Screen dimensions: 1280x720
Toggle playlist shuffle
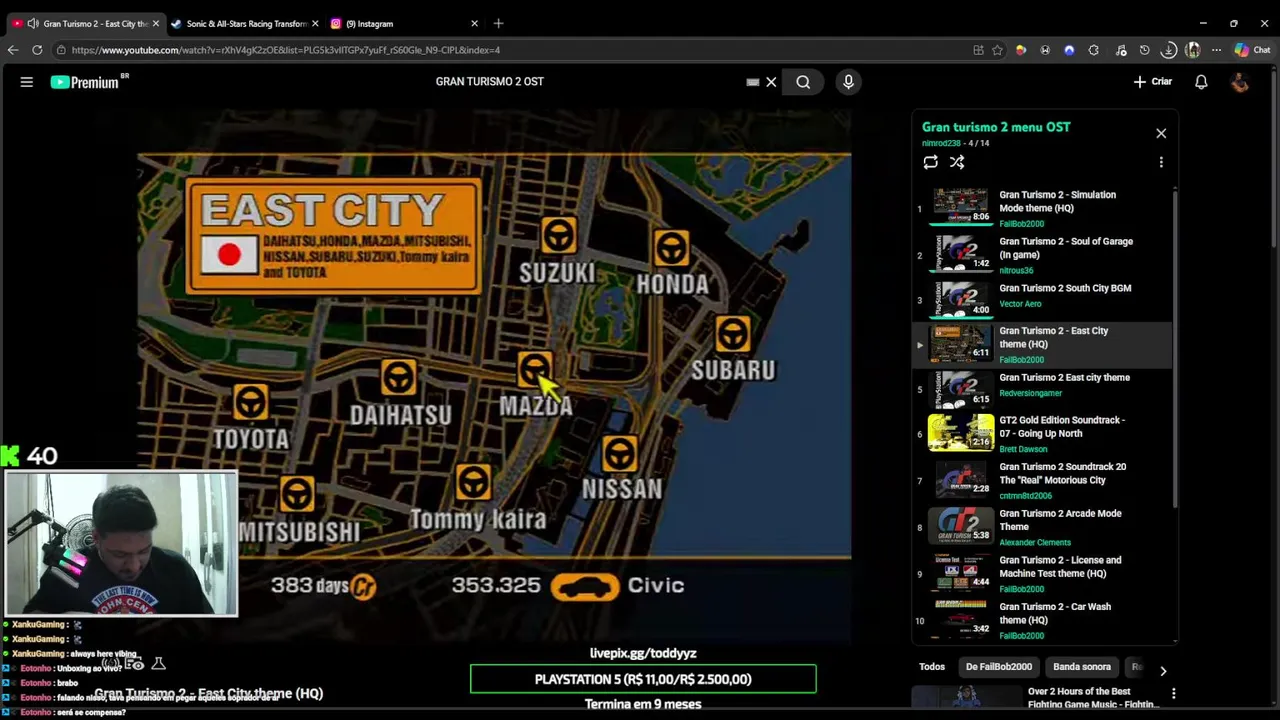pyautogui.click(x=957, y=162)
